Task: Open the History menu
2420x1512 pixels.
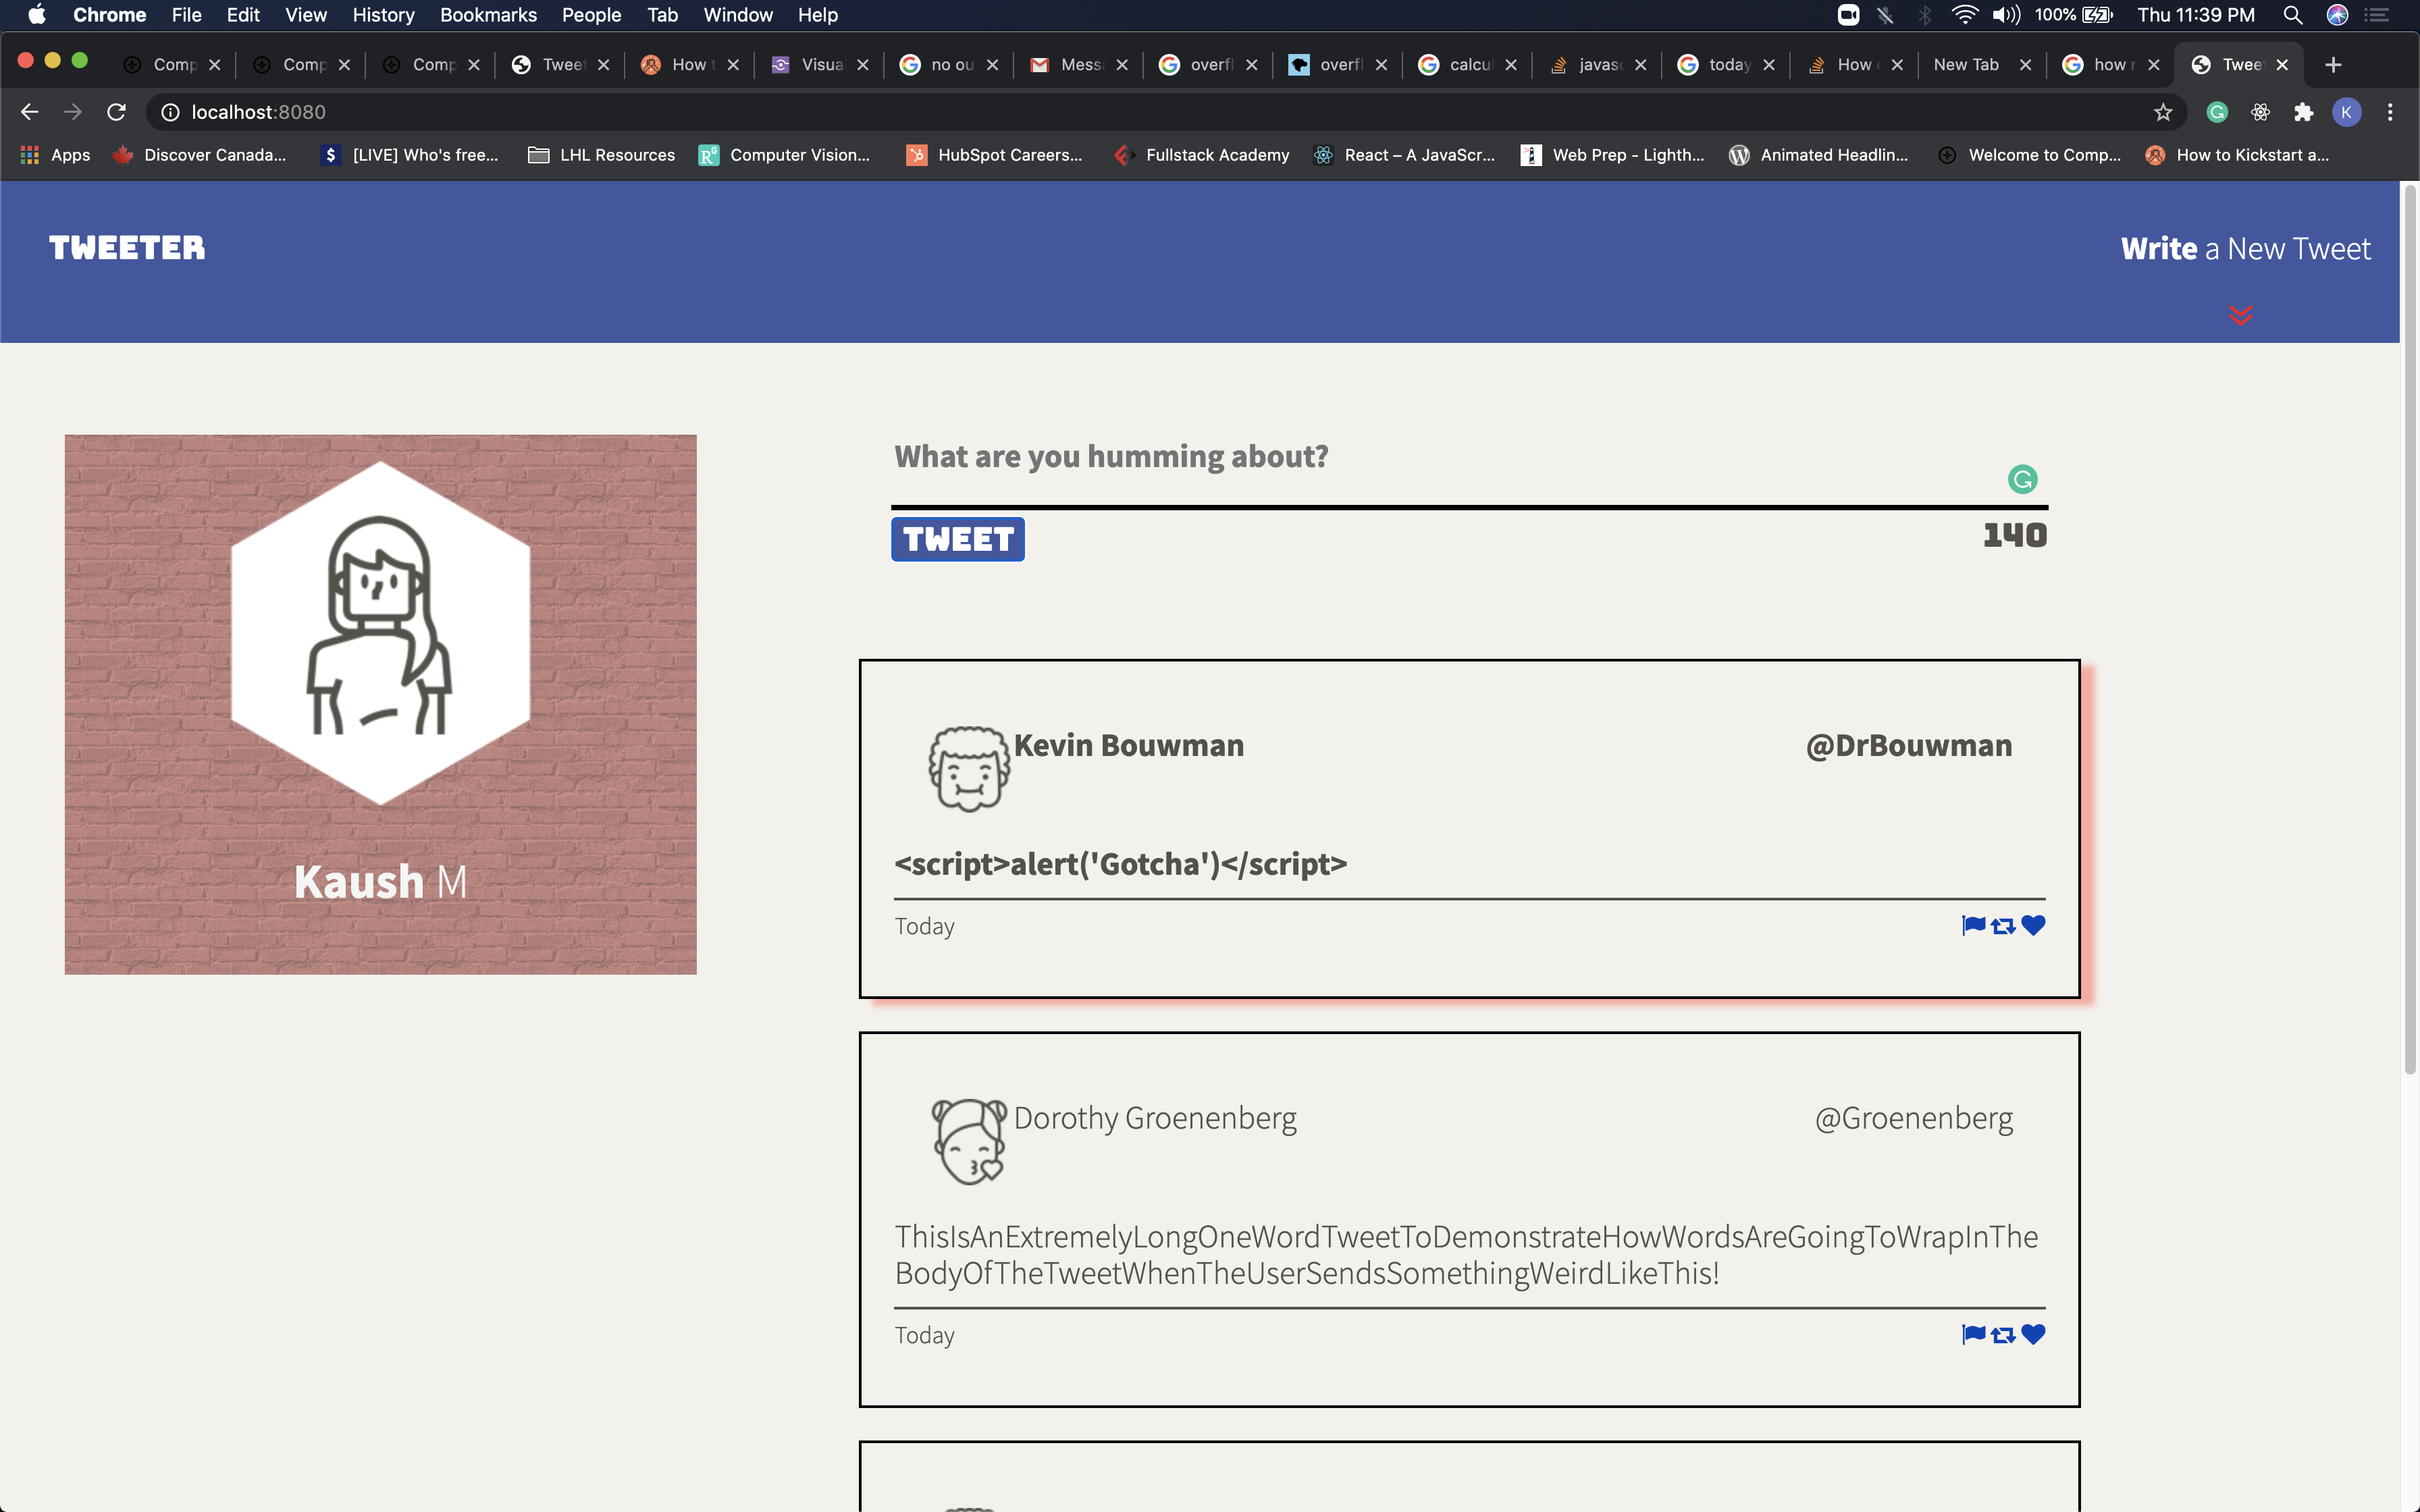Action: 383,15
